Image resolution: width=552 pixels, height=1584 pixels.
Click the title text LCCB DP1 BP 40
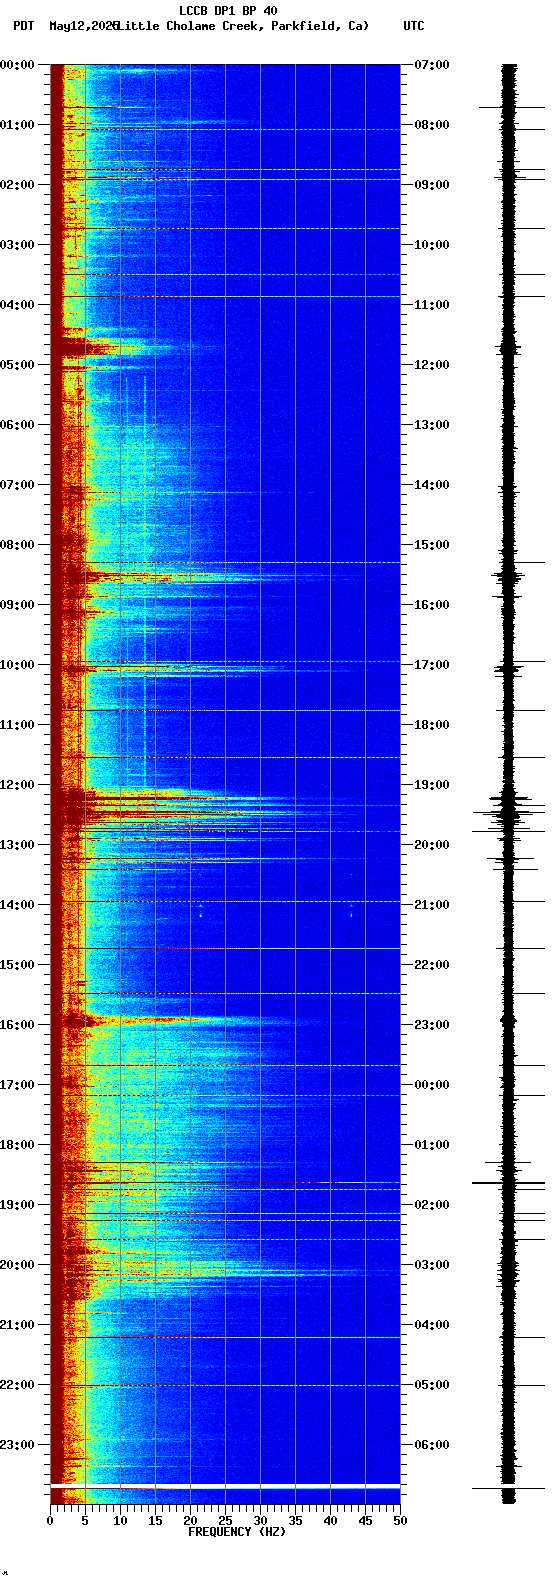(x=228, y=11)
